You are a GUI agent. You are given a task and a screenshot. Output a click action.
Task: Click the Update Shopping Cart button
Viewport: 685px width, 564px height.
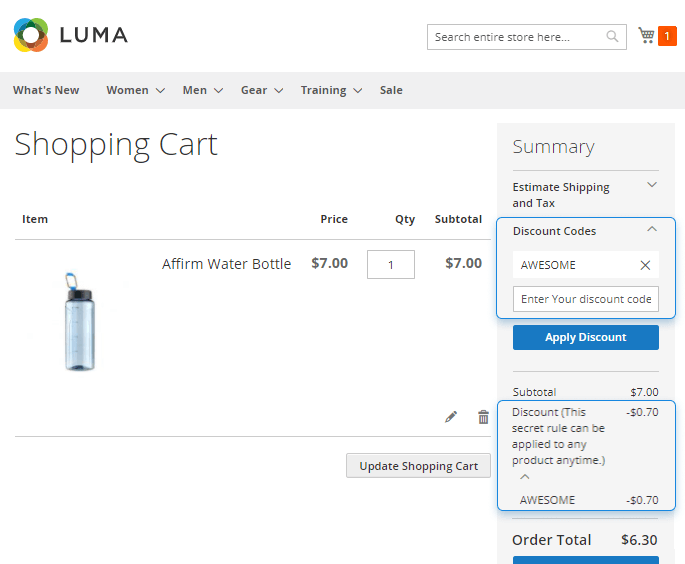point(418,466)
